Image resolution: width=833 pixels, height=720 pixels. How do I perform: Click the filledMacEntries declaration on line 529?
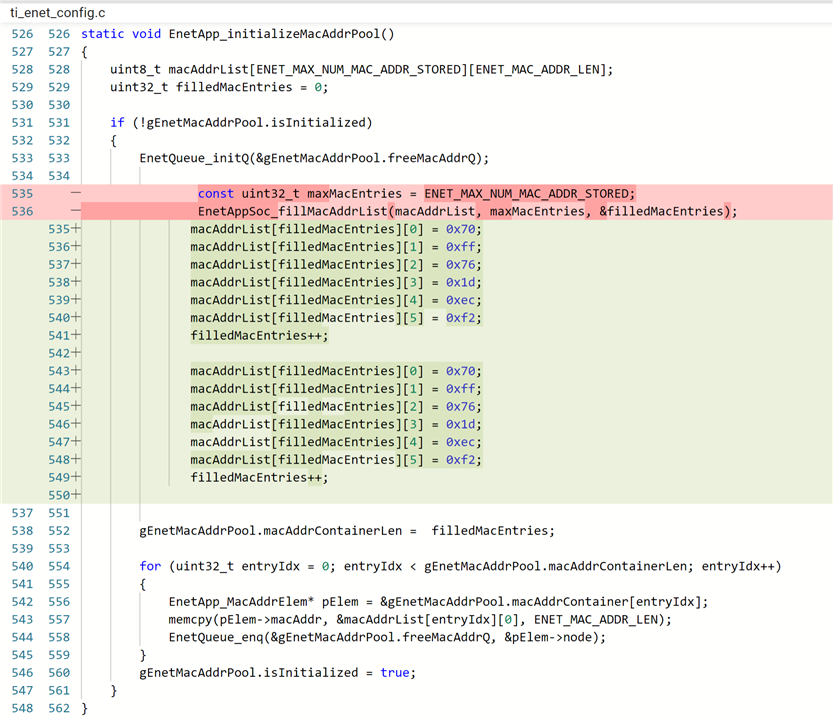(219, 87)
